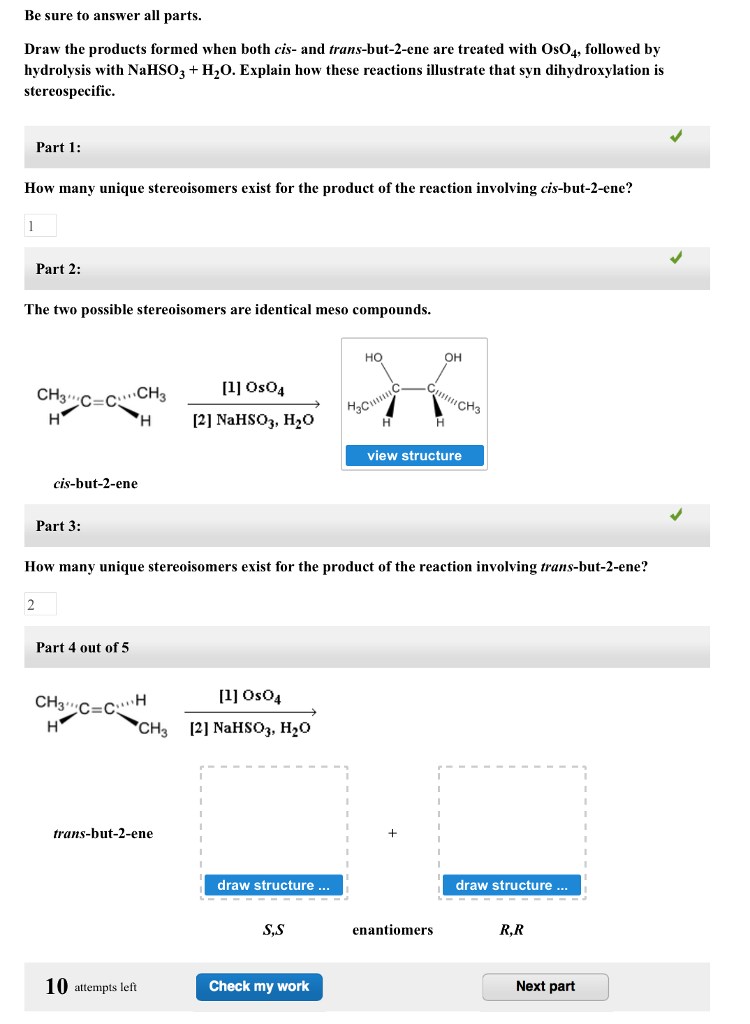This screenshot has height=1024, width=750.
Task: Click the Check my work button
Action: (x=259, y=987)
